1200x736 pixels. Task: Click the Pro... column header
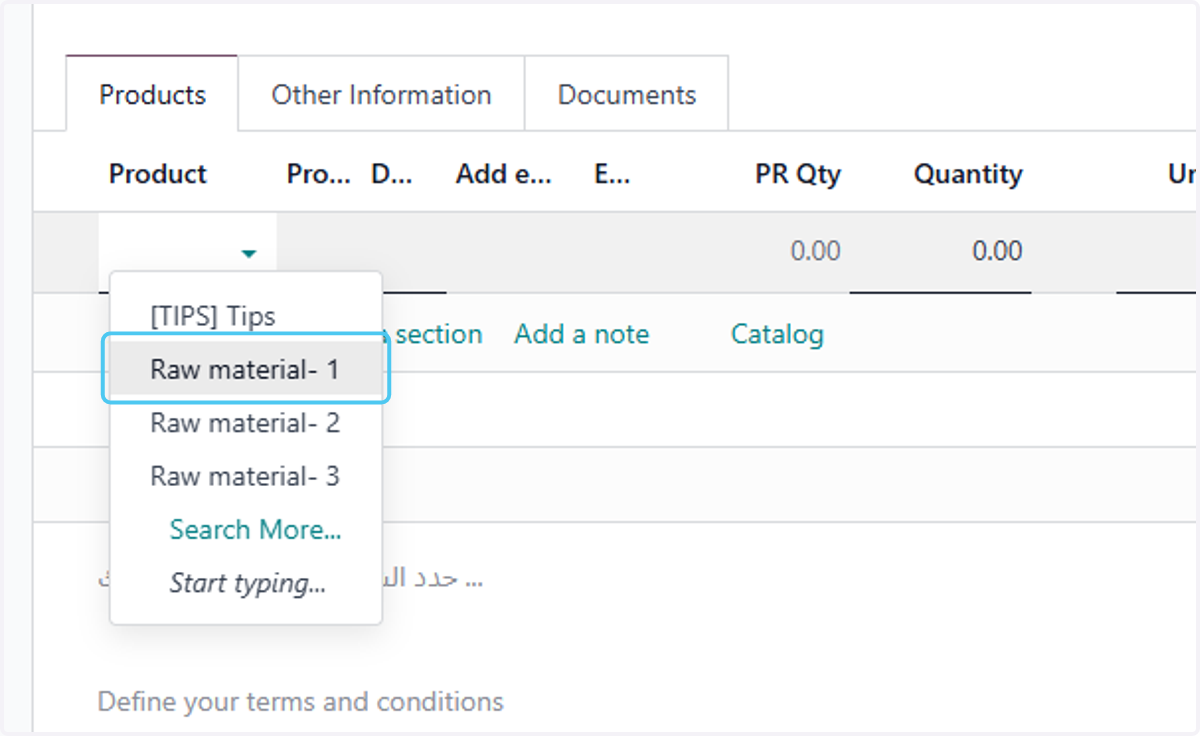319,174
